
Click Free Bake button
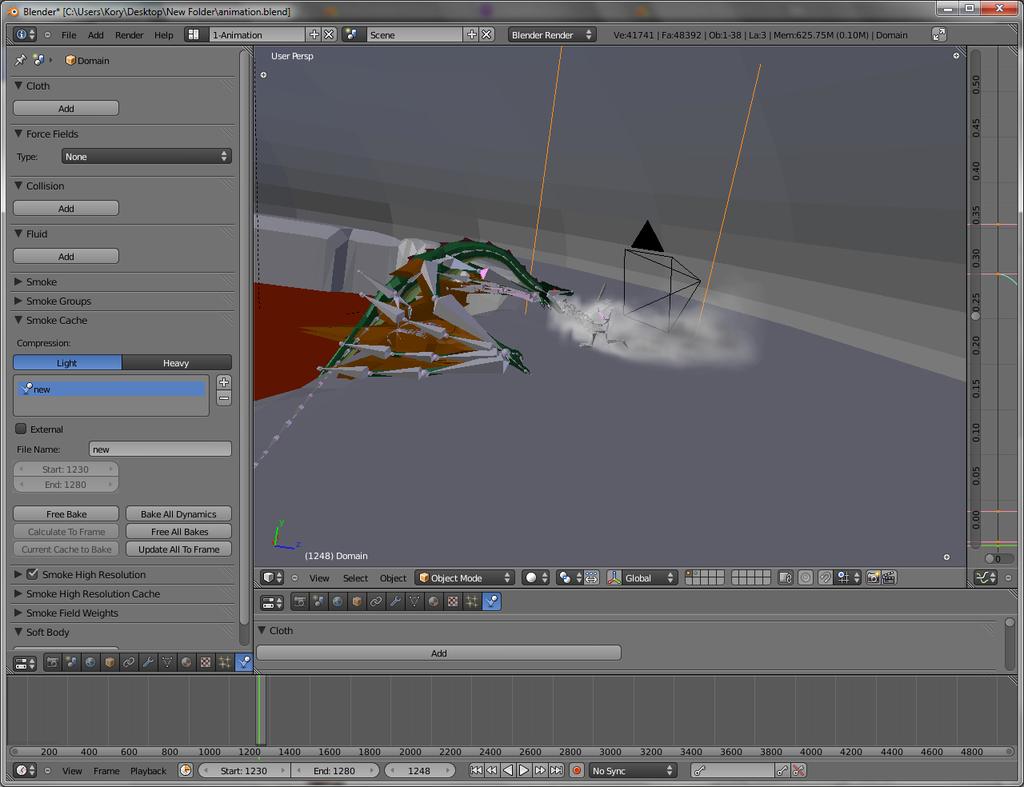point(66,514)
